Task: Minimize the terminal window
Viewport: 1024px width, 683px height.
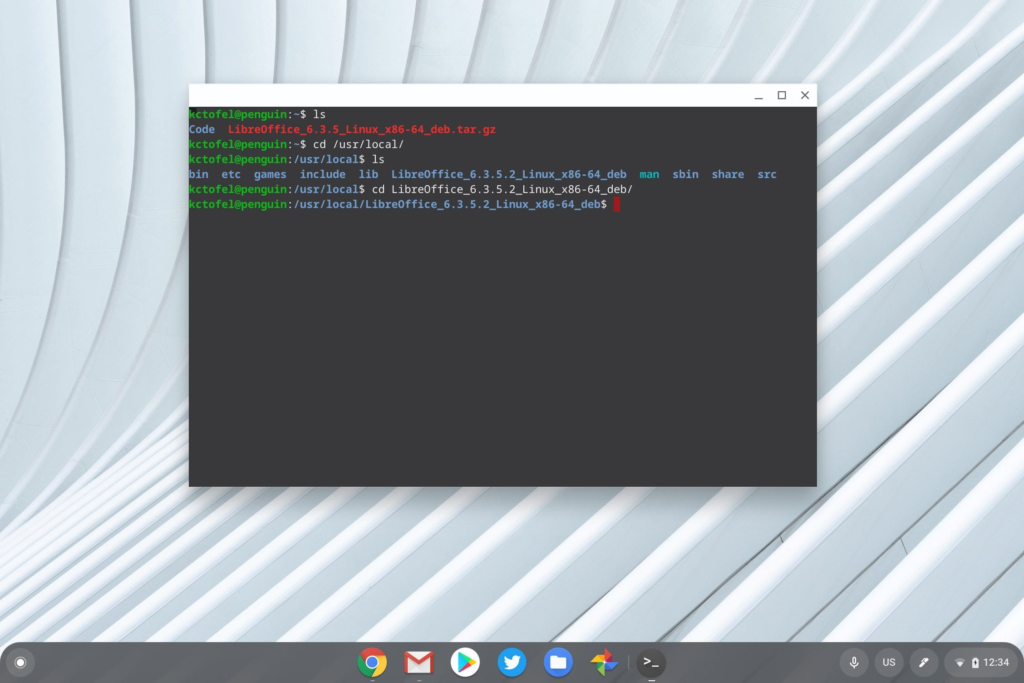Action: click(758, 95)
